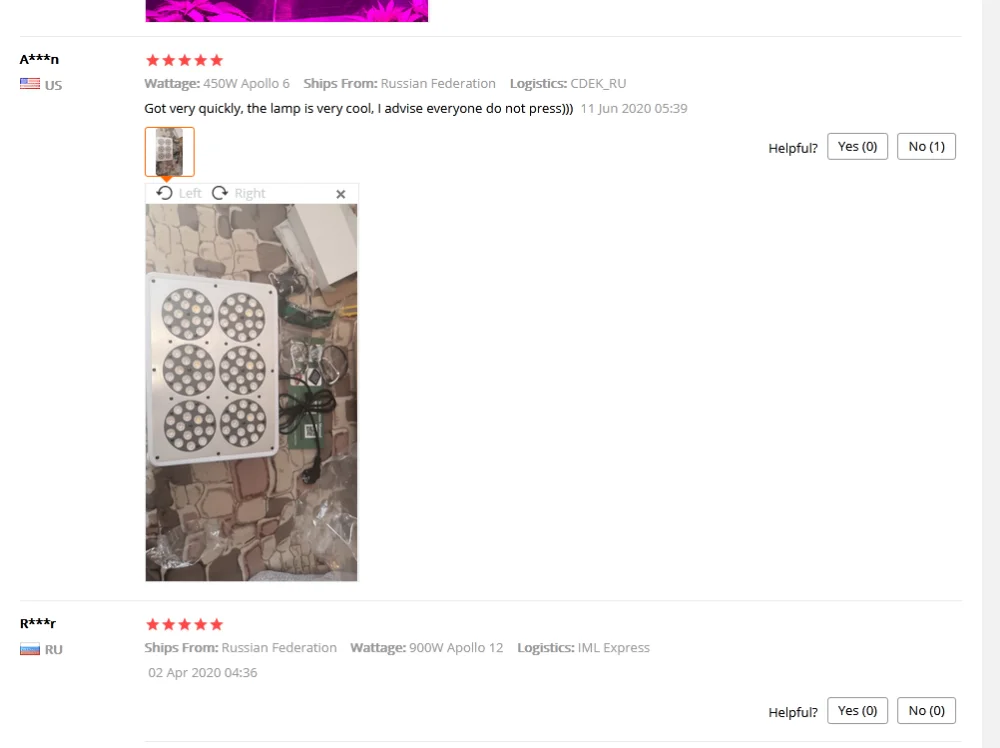The width and height of the screenshot is (1000, 748).
Task: Vote No (0) on R***r's review
Action: pos(926,710)
